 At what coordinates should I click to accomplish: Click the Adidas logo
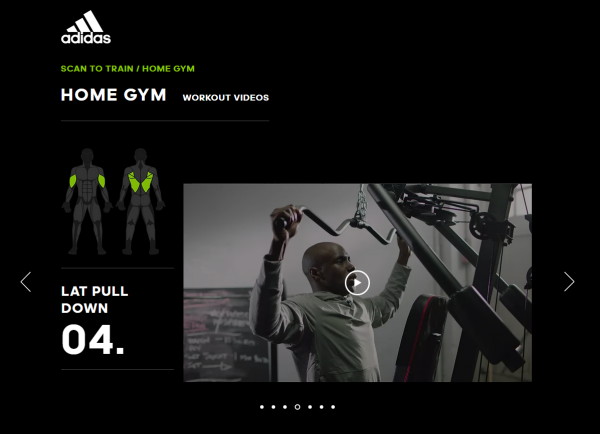pos(86,27)
